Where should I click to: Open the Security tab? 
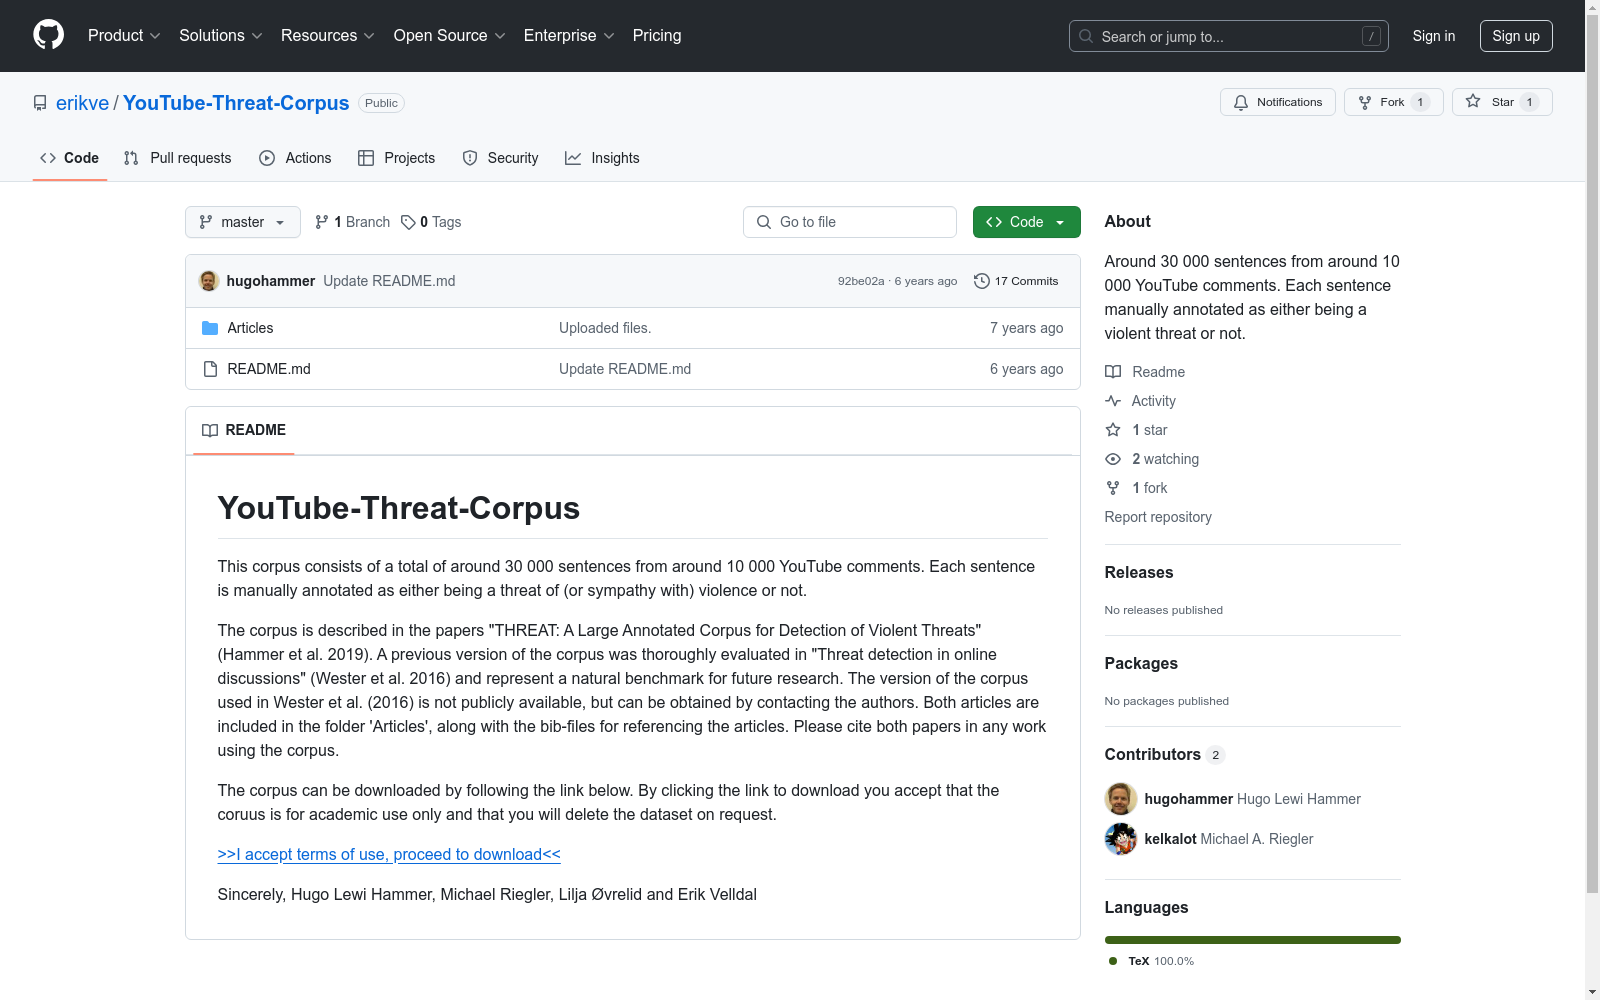501,158
